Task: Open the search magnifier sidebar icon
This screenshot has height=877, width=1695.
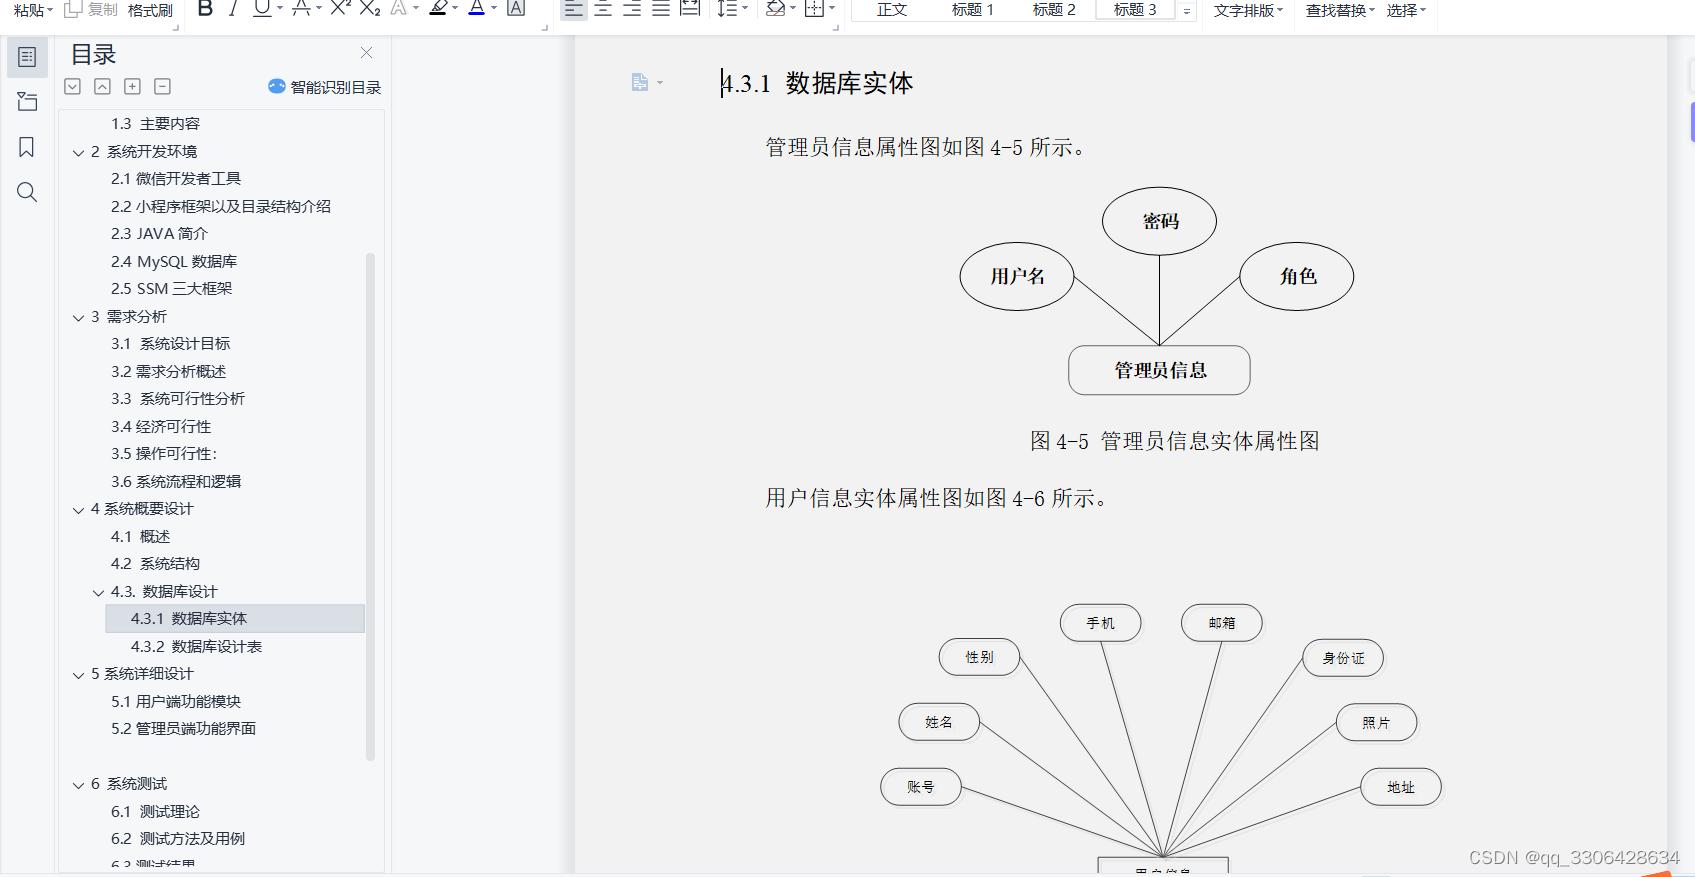Action: (27, 192)
